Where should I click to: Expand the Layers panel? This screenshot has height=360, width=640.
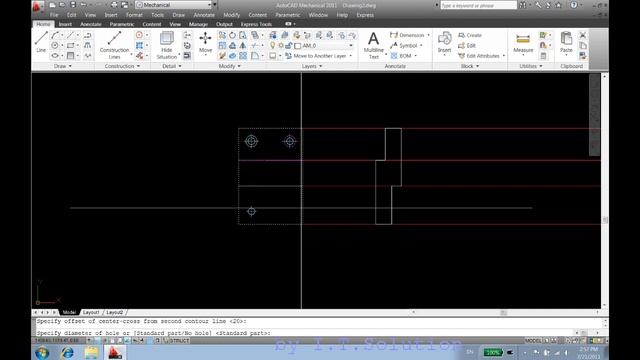(x=312, y=66)
